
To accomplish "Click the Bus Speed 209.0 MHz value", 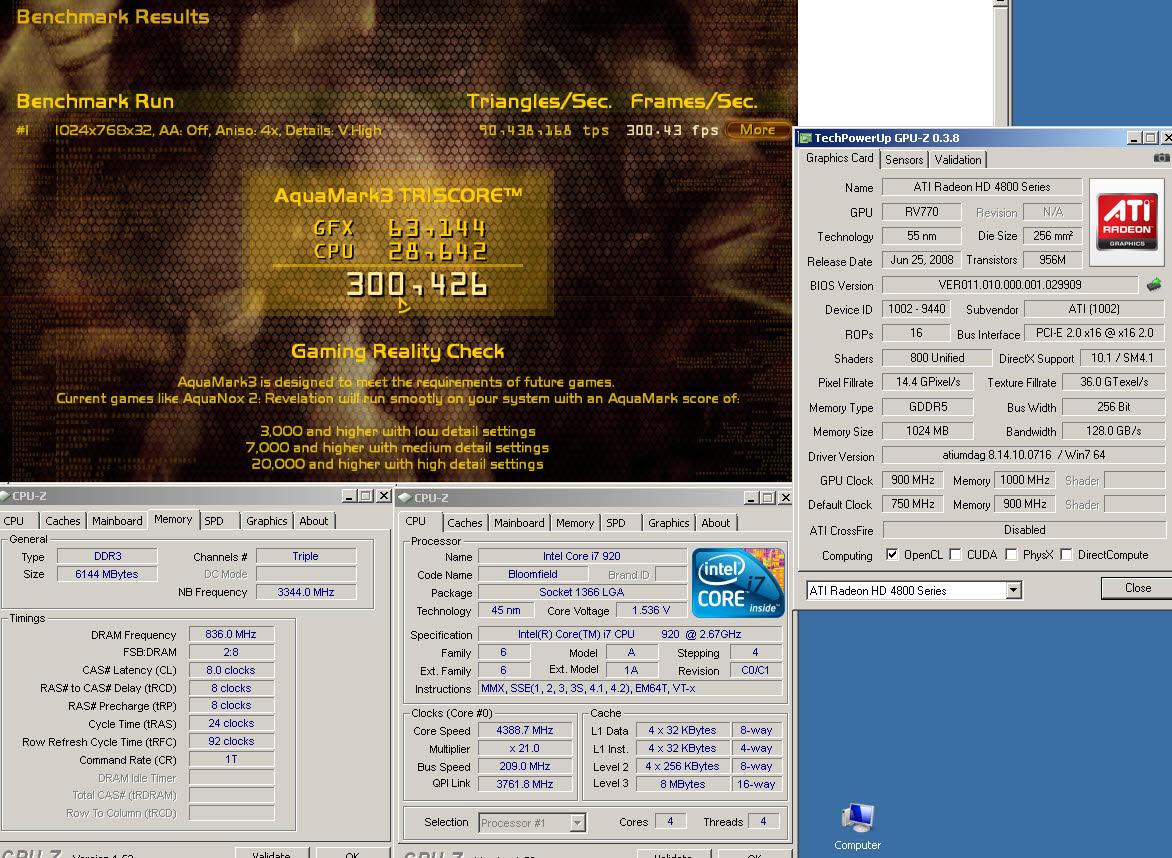I will pos(525,766).
